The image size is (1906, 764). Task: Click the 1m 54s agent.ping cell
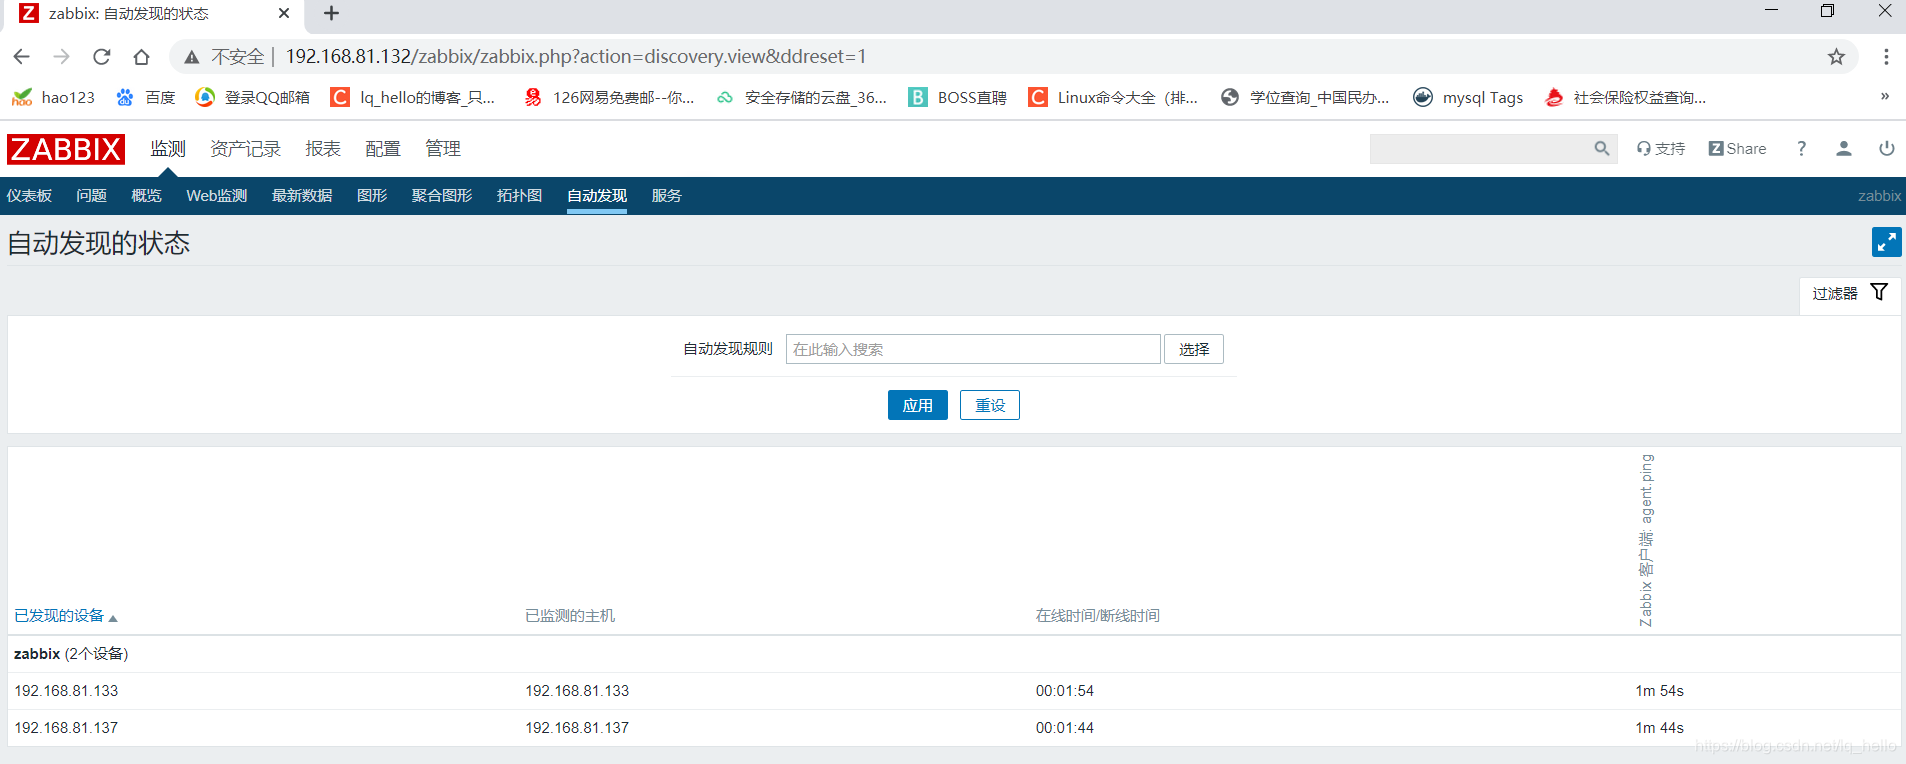click(1660, 691)
